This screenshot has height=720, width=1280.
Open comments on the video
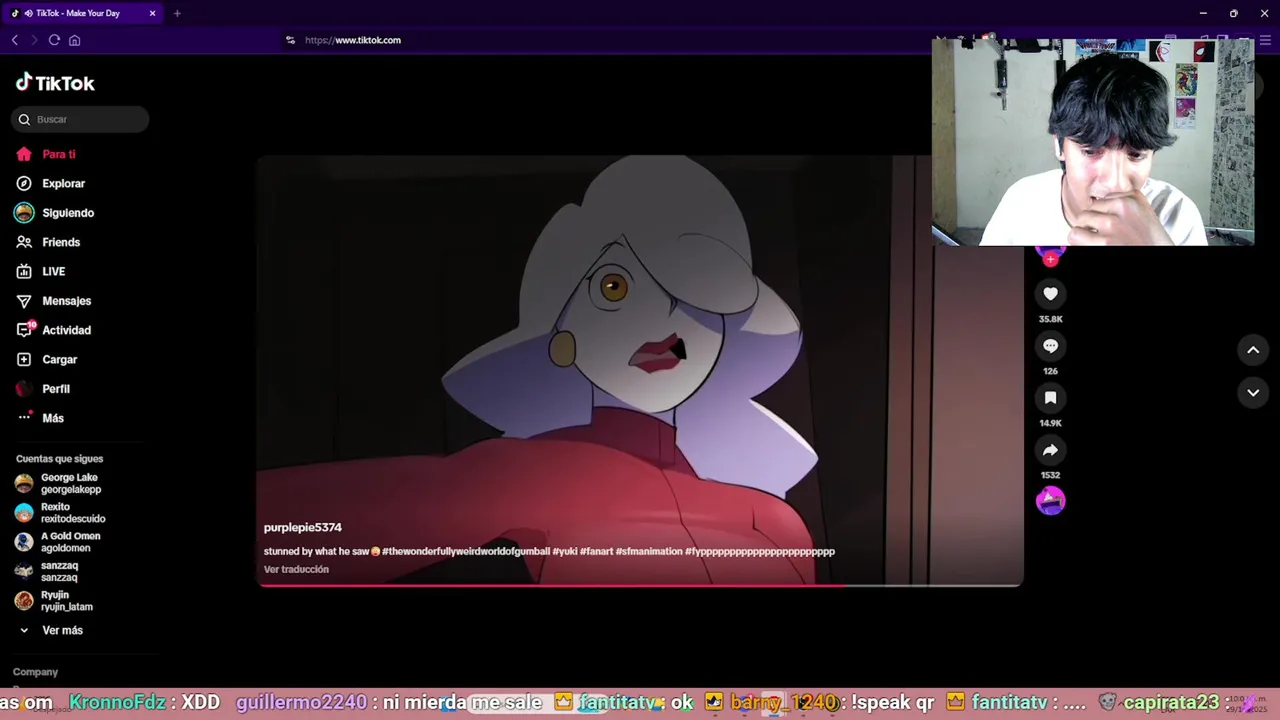1050,346
